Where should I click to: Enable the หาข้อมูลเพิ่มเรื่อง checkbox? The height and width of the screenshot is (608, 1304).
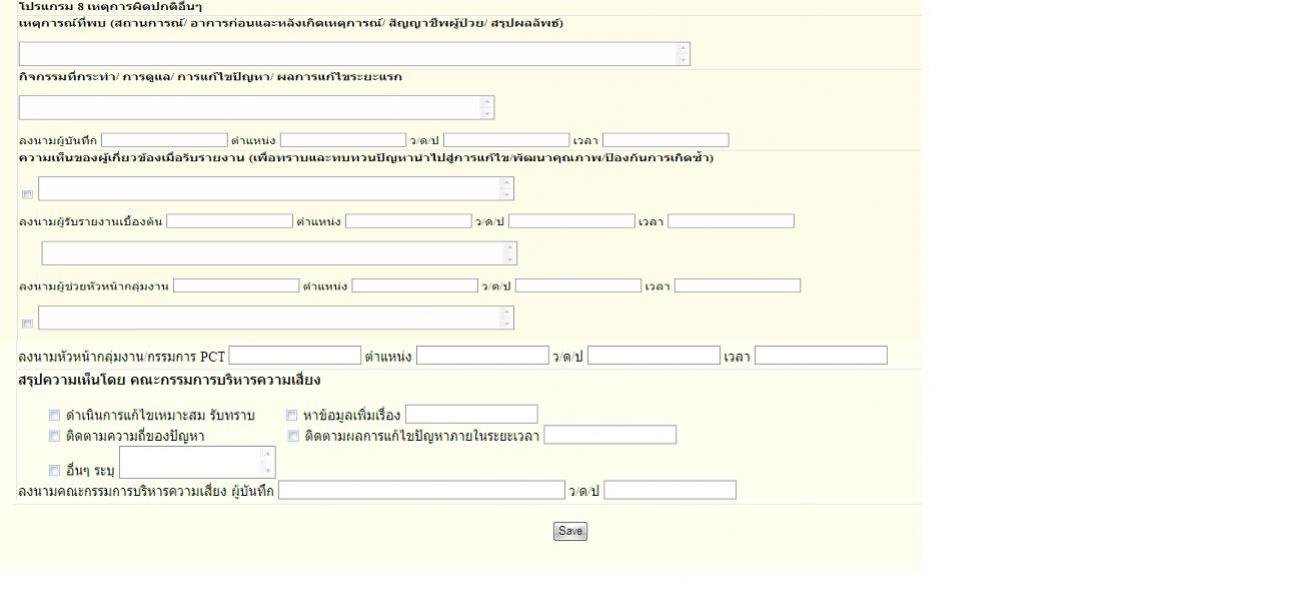click(x=293, y=415)
